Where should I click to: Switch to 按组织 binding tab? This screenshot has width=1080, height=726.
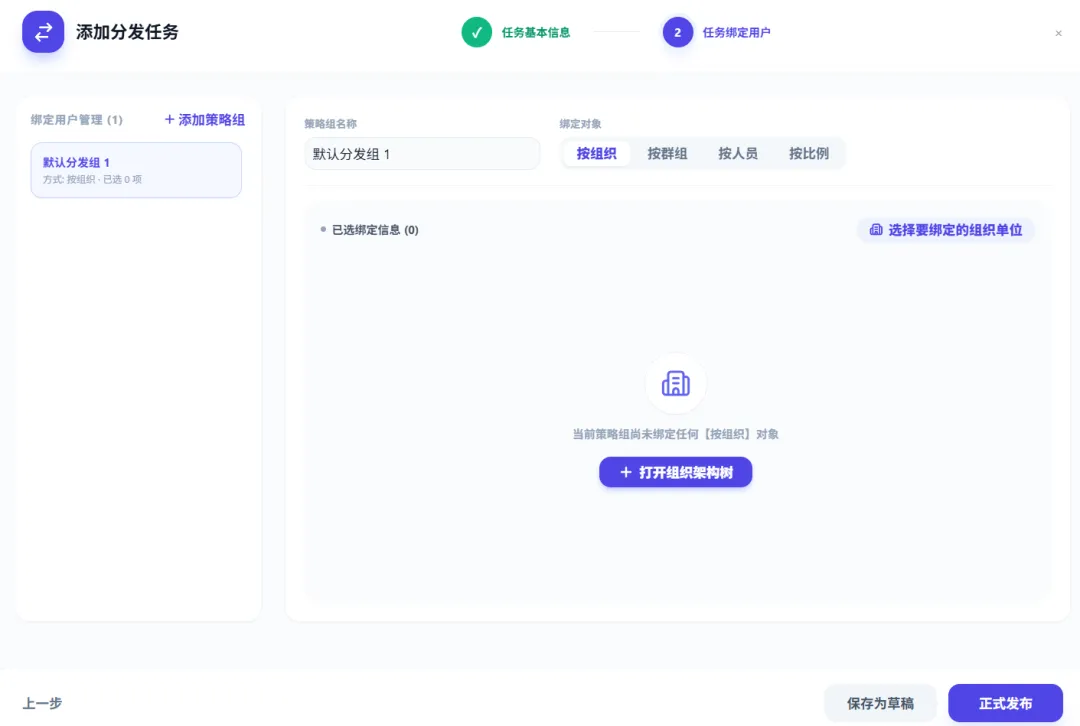pos(596,154)
